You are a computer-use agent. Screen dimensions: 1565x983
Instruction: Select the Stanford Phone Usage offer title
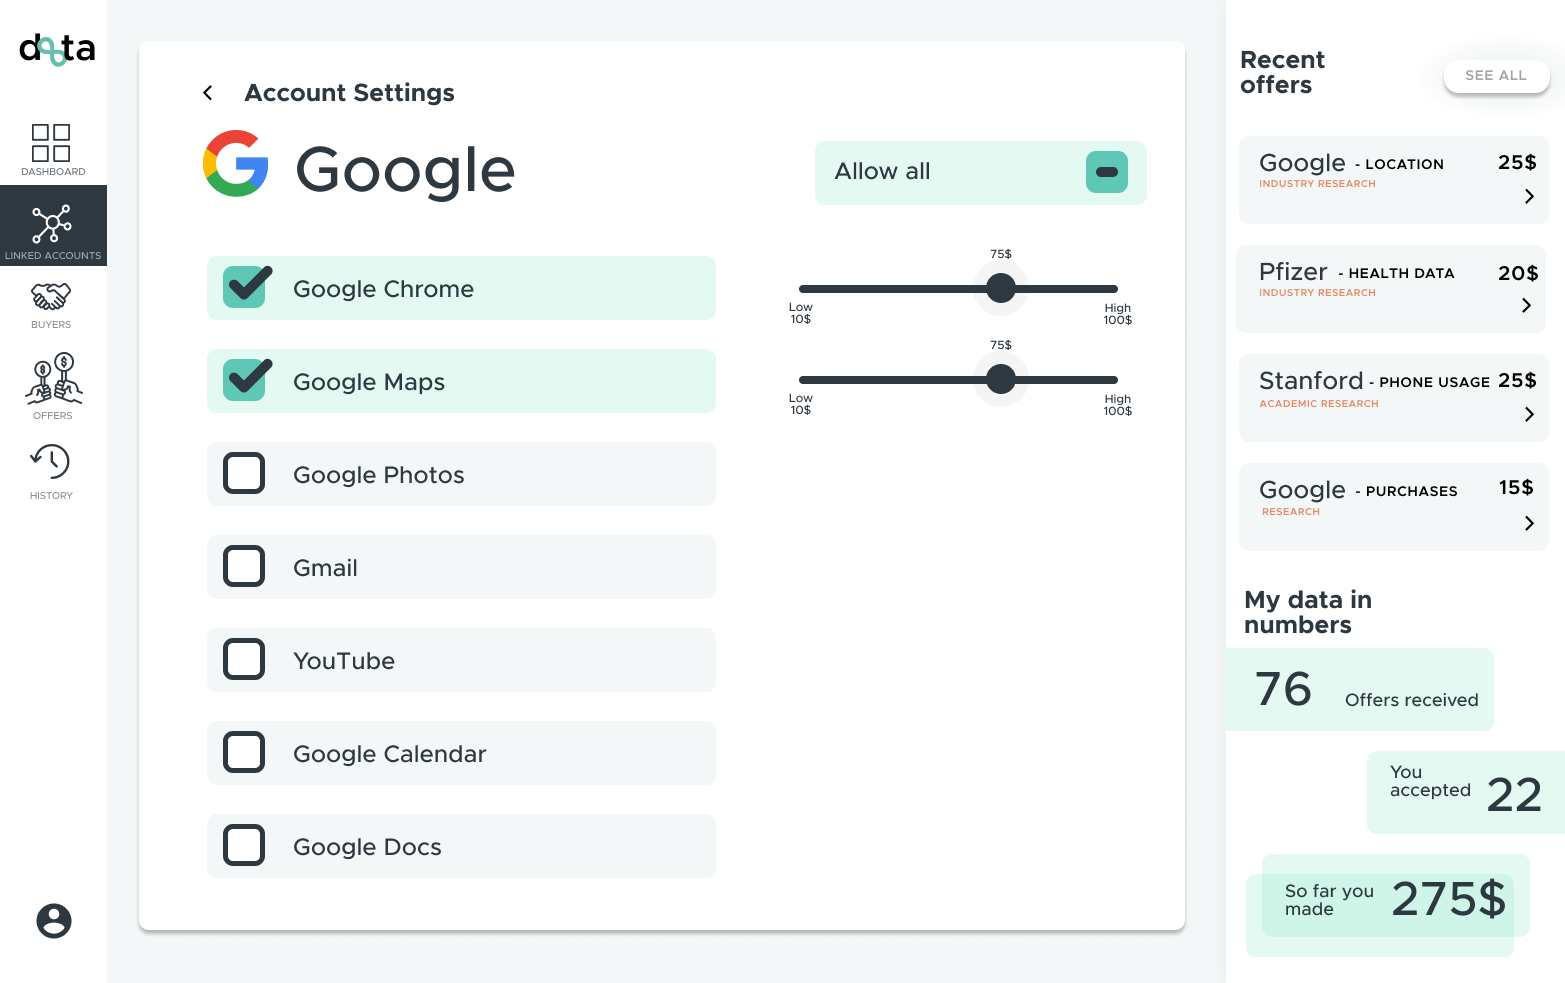click(1374, 381)
